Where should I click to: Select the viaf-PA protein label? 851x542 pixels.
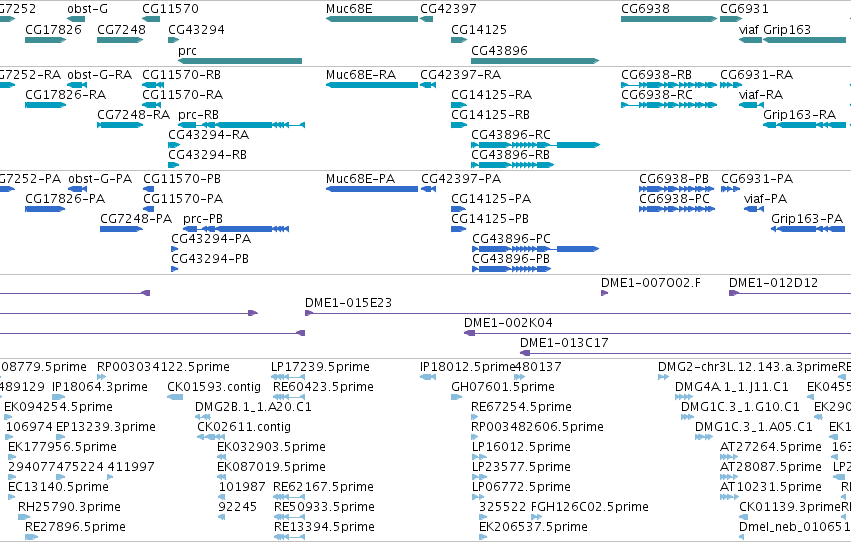(x=765, y=199)
